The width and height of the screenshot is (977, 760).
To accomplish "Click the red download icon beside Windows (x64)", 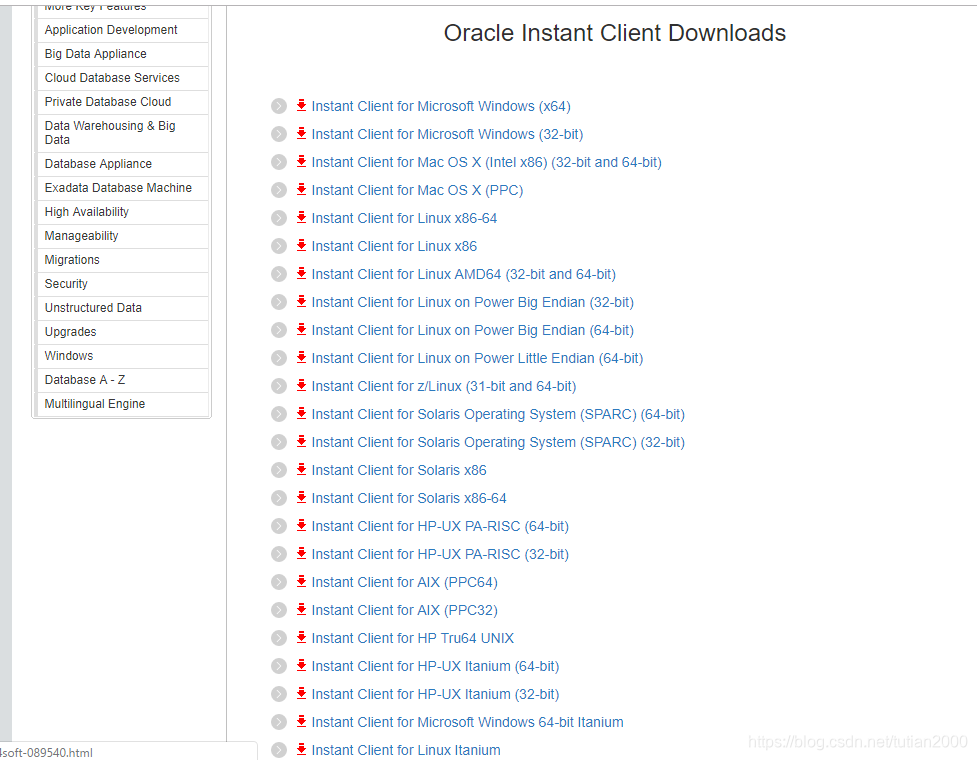I will pyautogui.click(x=302, y=105).
